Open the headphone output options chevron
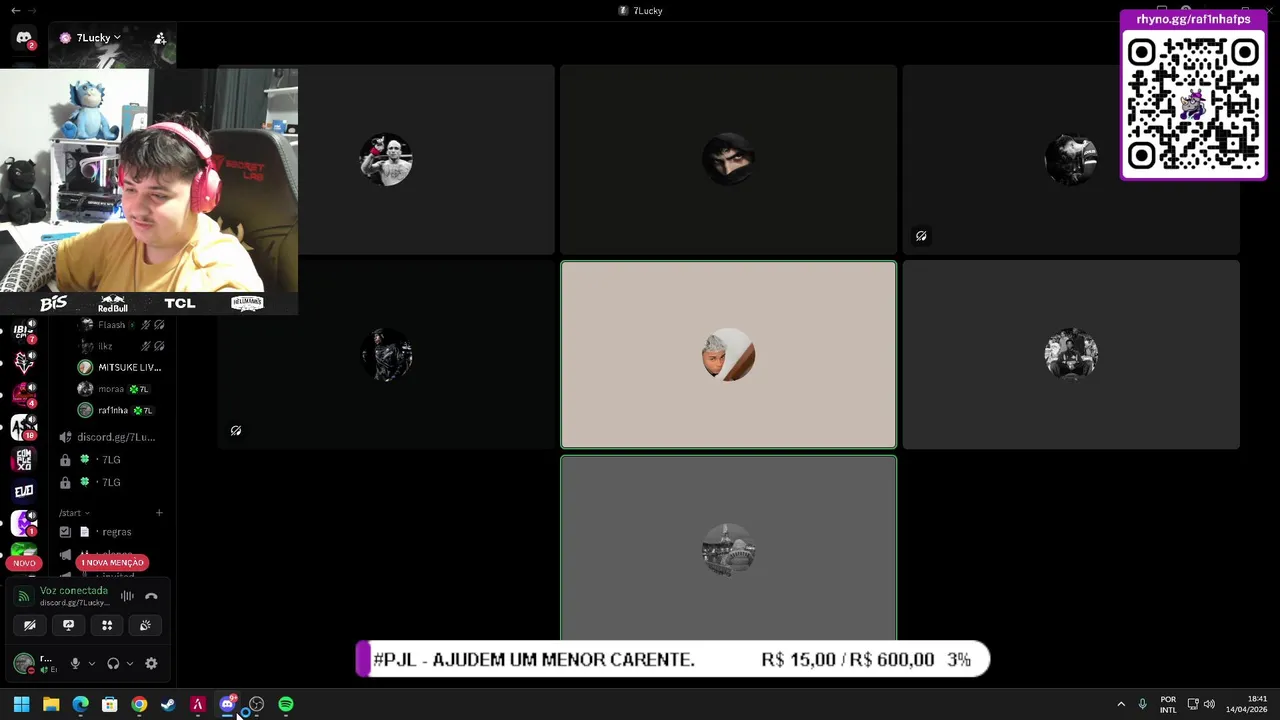The image size is (1280, 720). tap(130, 663)
